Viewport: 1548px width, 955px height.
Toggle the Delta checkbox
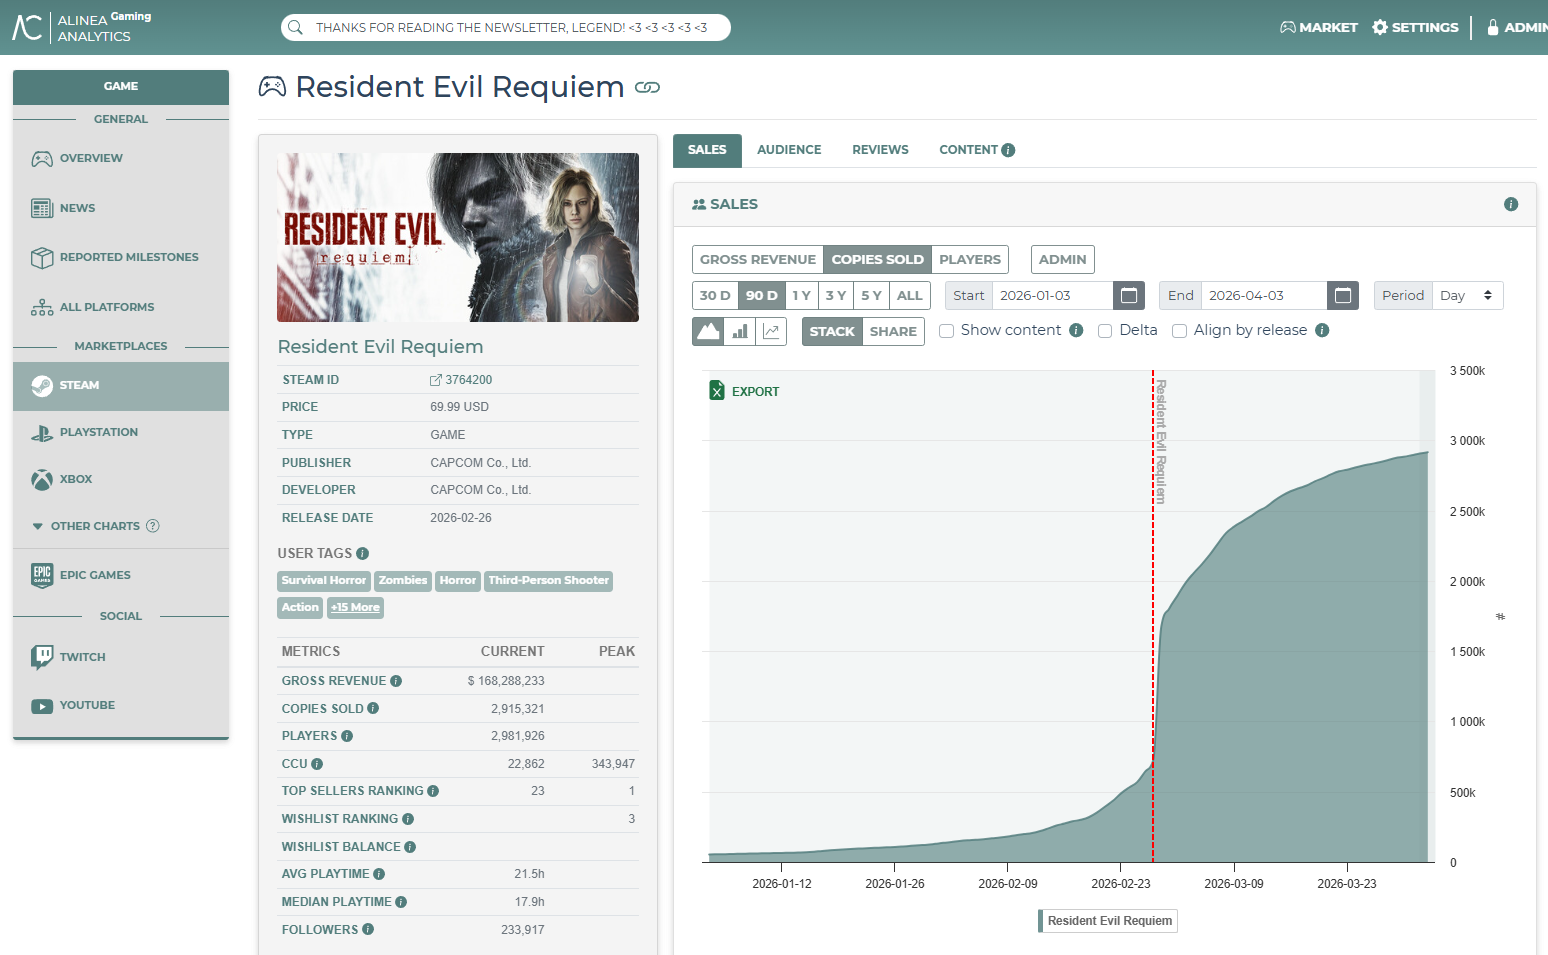point(1105,331)
